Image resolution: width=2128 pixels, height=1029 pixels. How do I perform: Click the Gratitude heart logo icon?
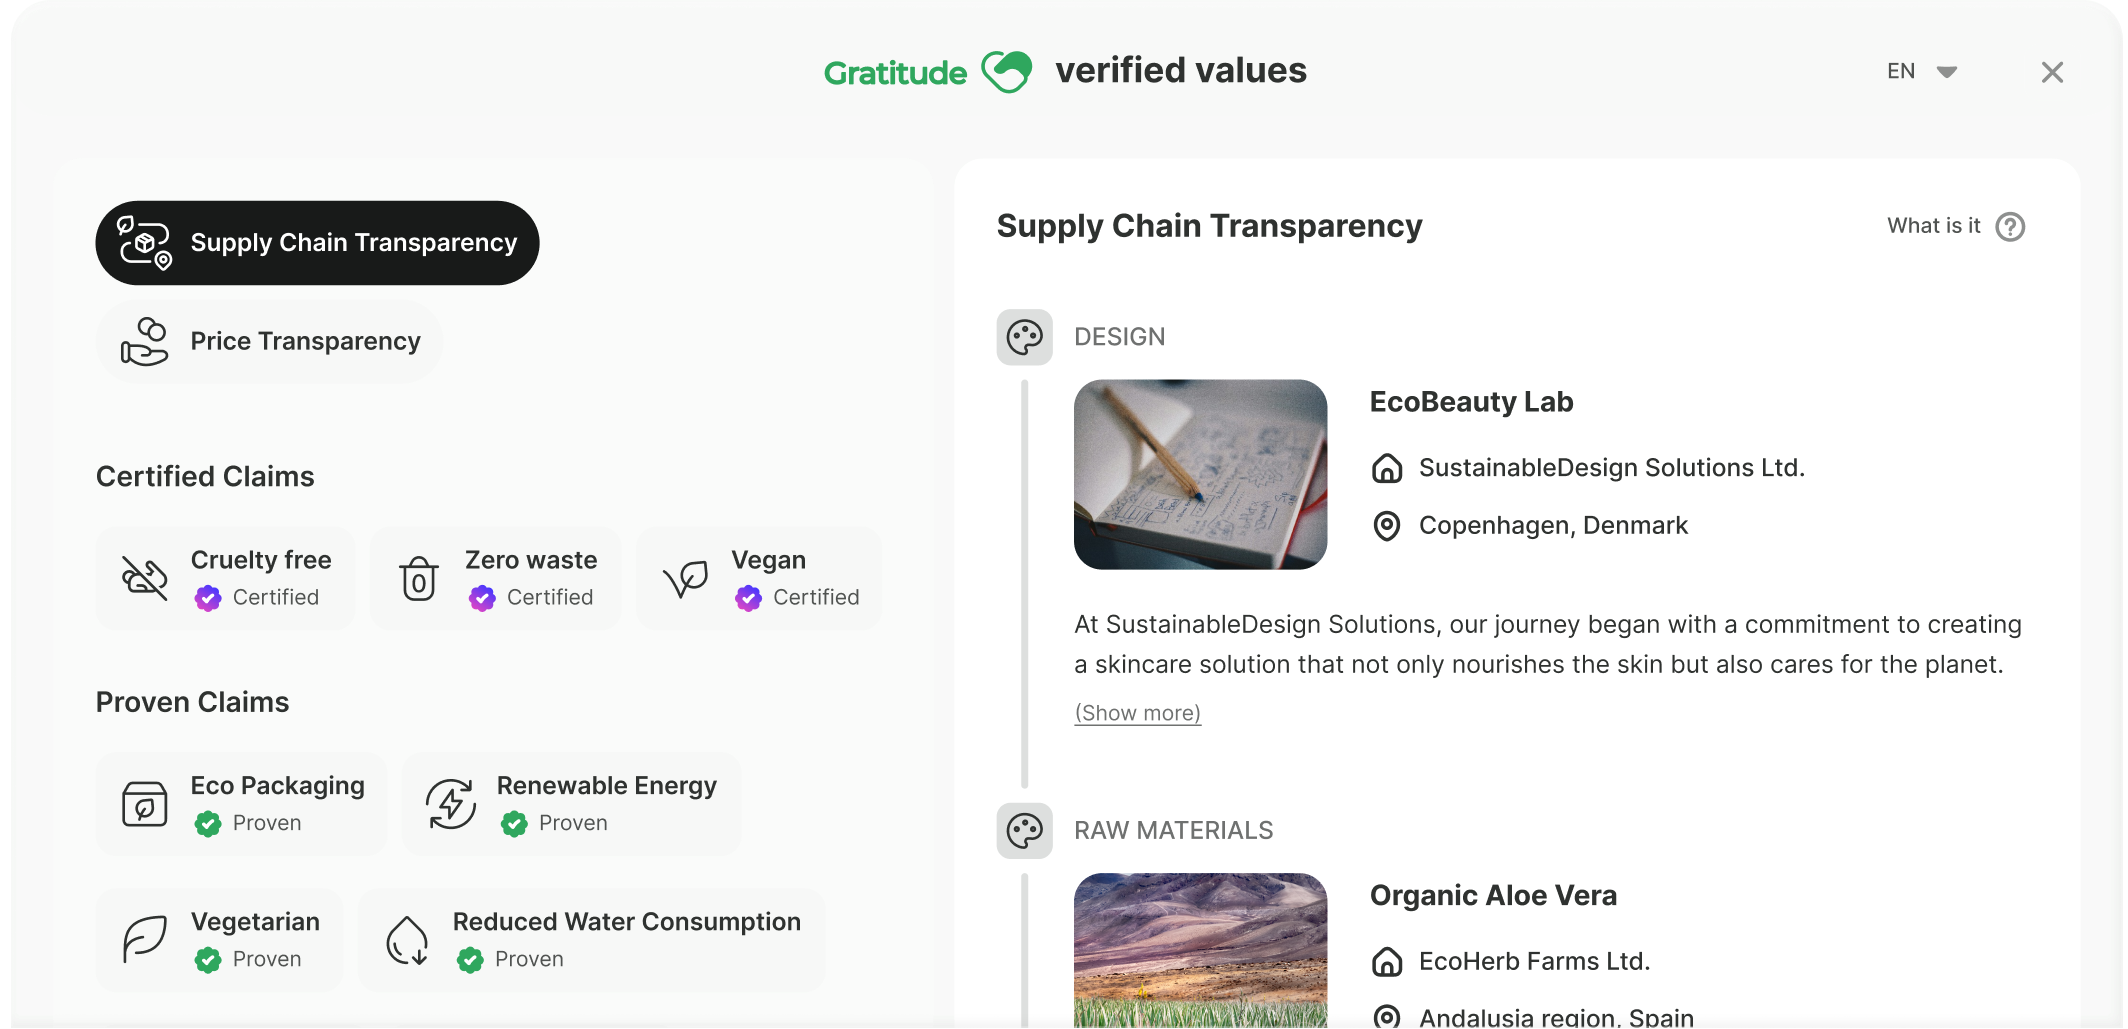point(1006,72)
